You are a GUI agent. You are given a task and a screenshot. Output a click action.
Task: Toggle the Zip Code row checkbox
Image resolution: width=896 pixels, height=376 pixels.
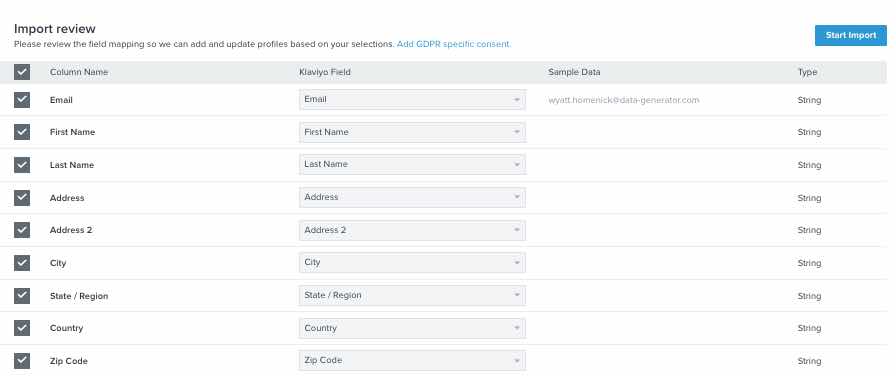tap(22, 361)
